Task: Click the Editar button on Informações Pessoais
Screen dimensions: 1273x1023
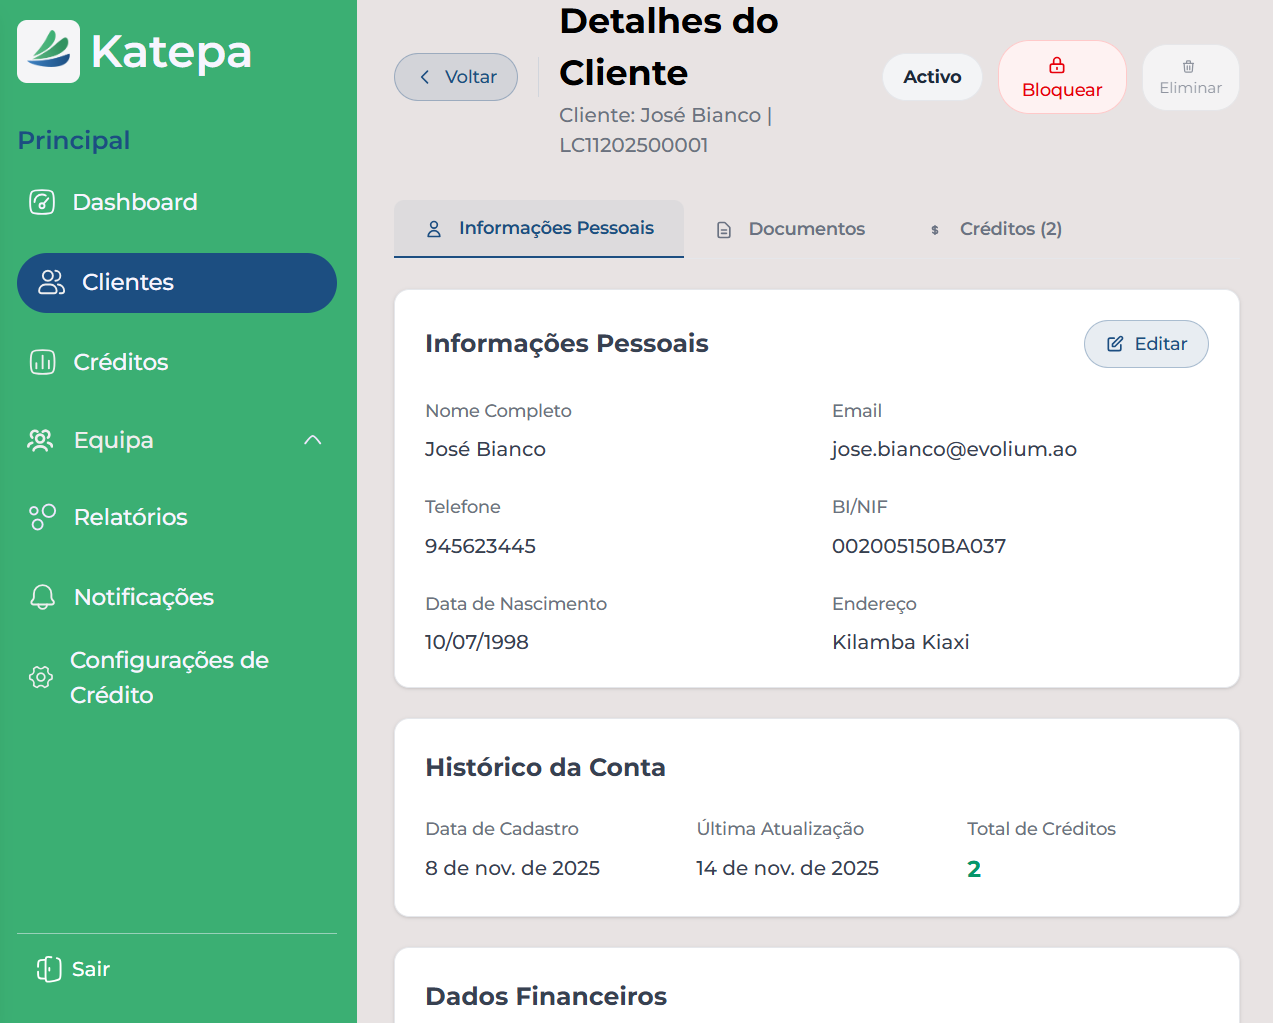Action: (x=1146, y=343)
